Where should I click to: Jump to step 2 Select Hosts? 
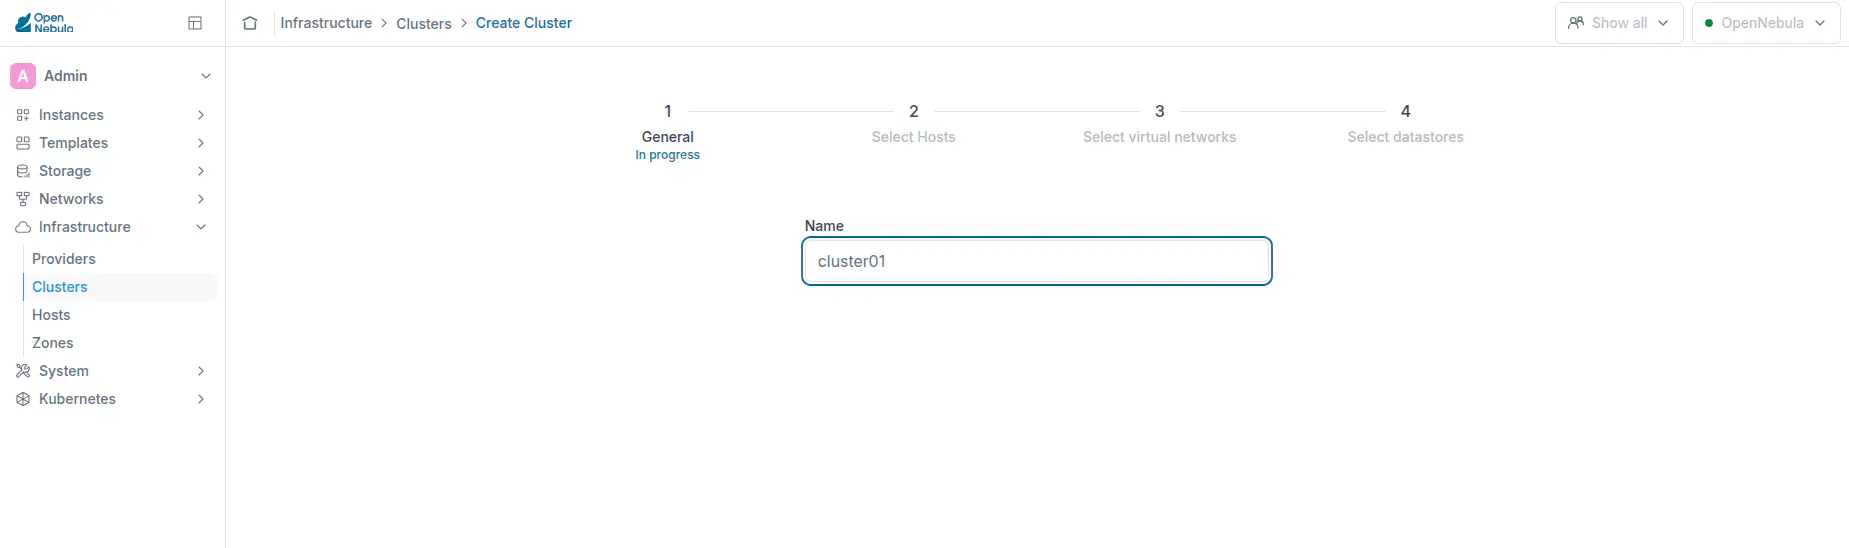pyautogui.click(x=913, y=124)
